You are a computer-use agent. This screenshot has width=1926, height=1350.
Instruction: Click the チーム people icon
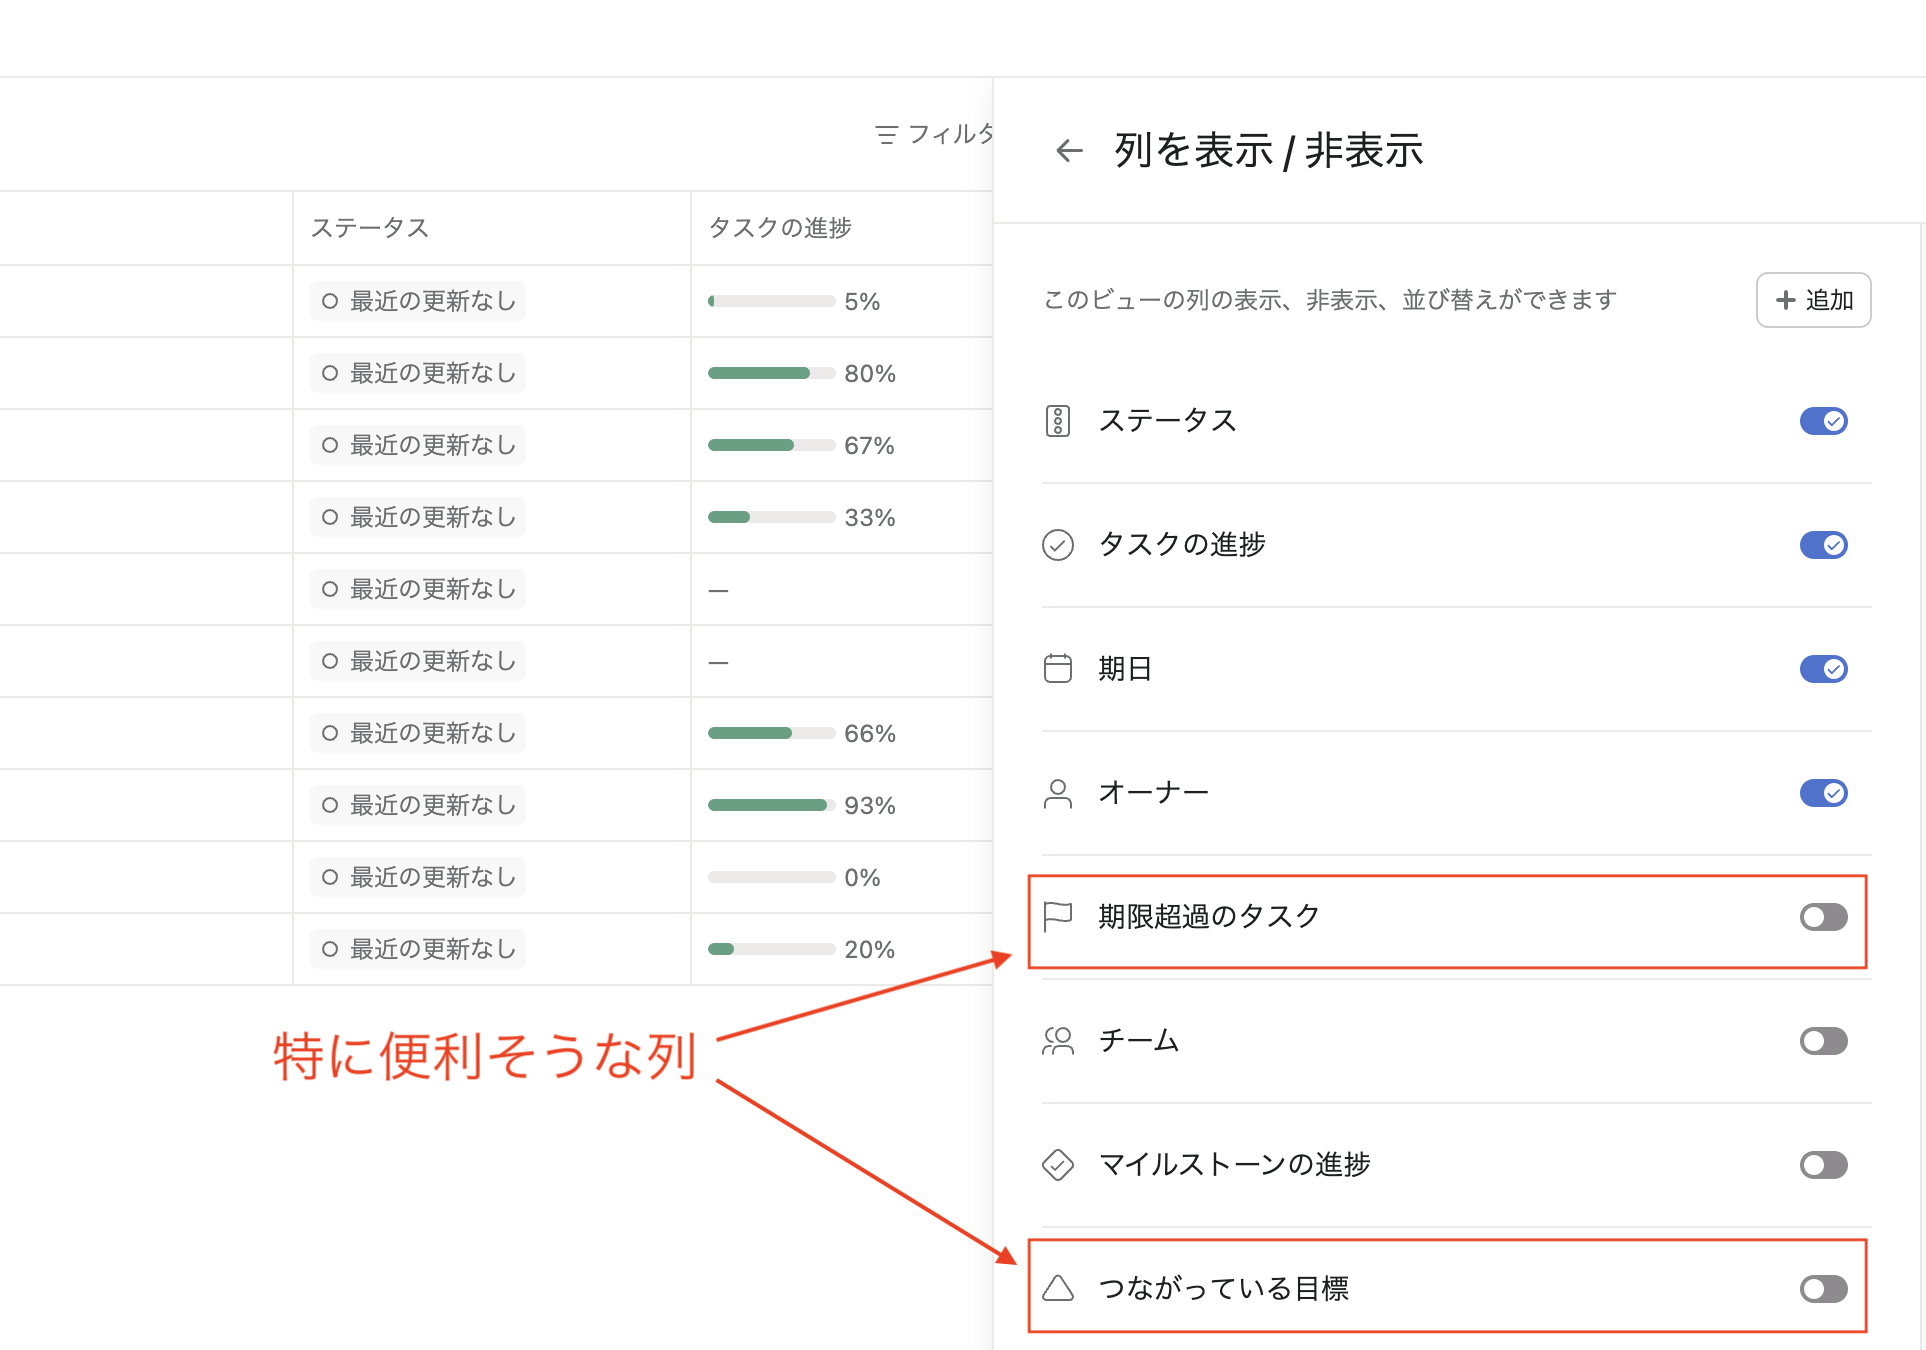click(1057, 1041)
